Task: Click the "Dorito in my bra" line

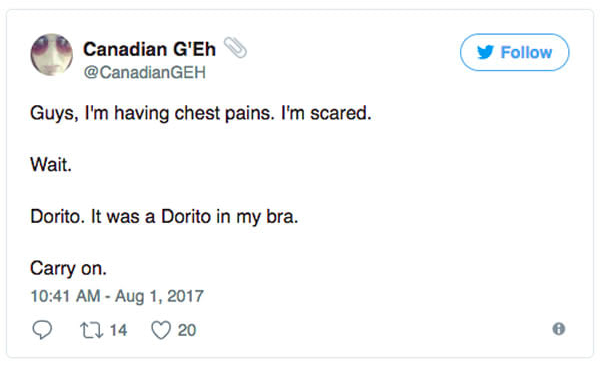Action: (x=164, y=217)
